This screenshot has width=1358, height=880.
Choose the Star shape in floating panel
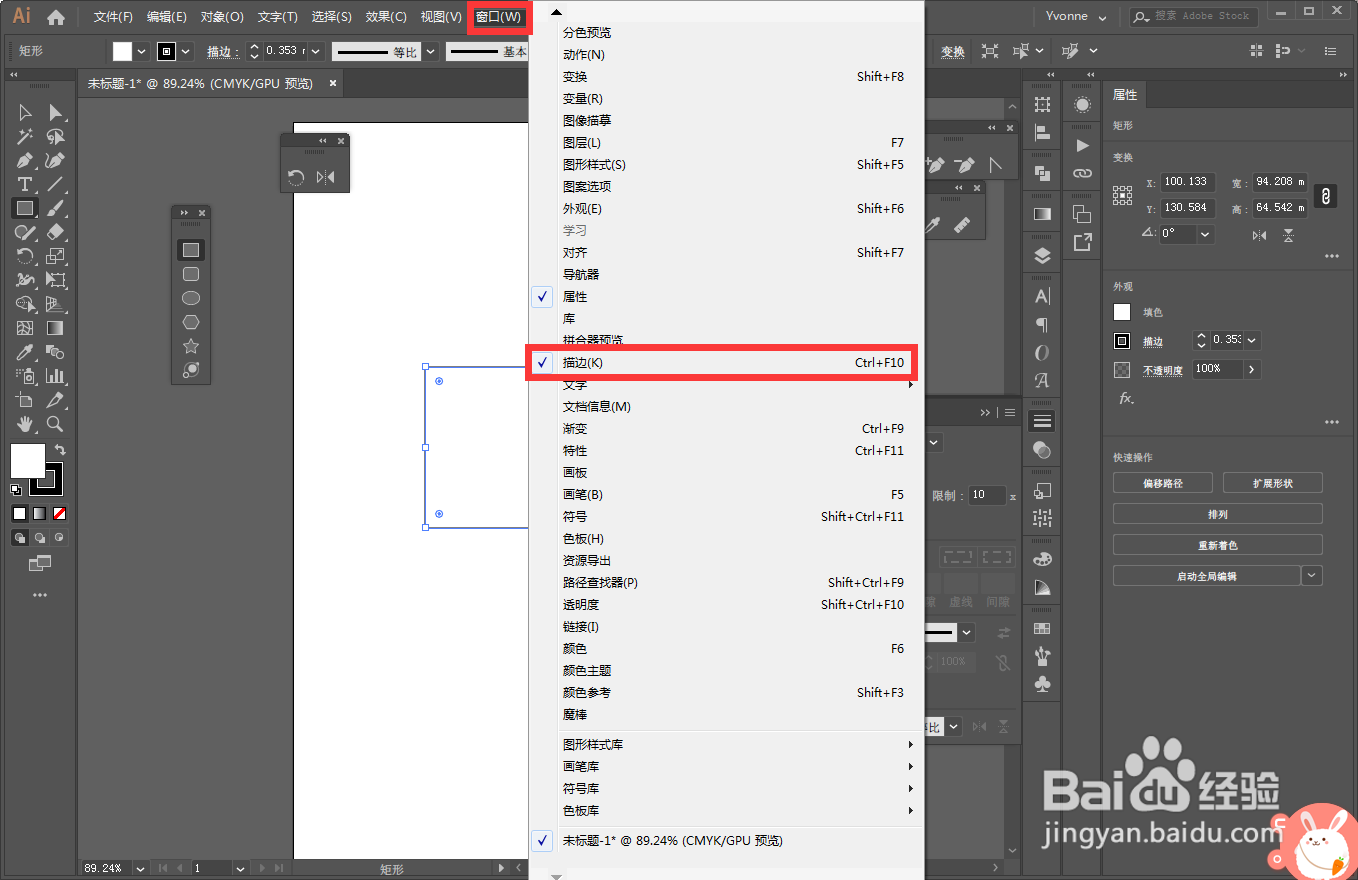click(191, 346)
